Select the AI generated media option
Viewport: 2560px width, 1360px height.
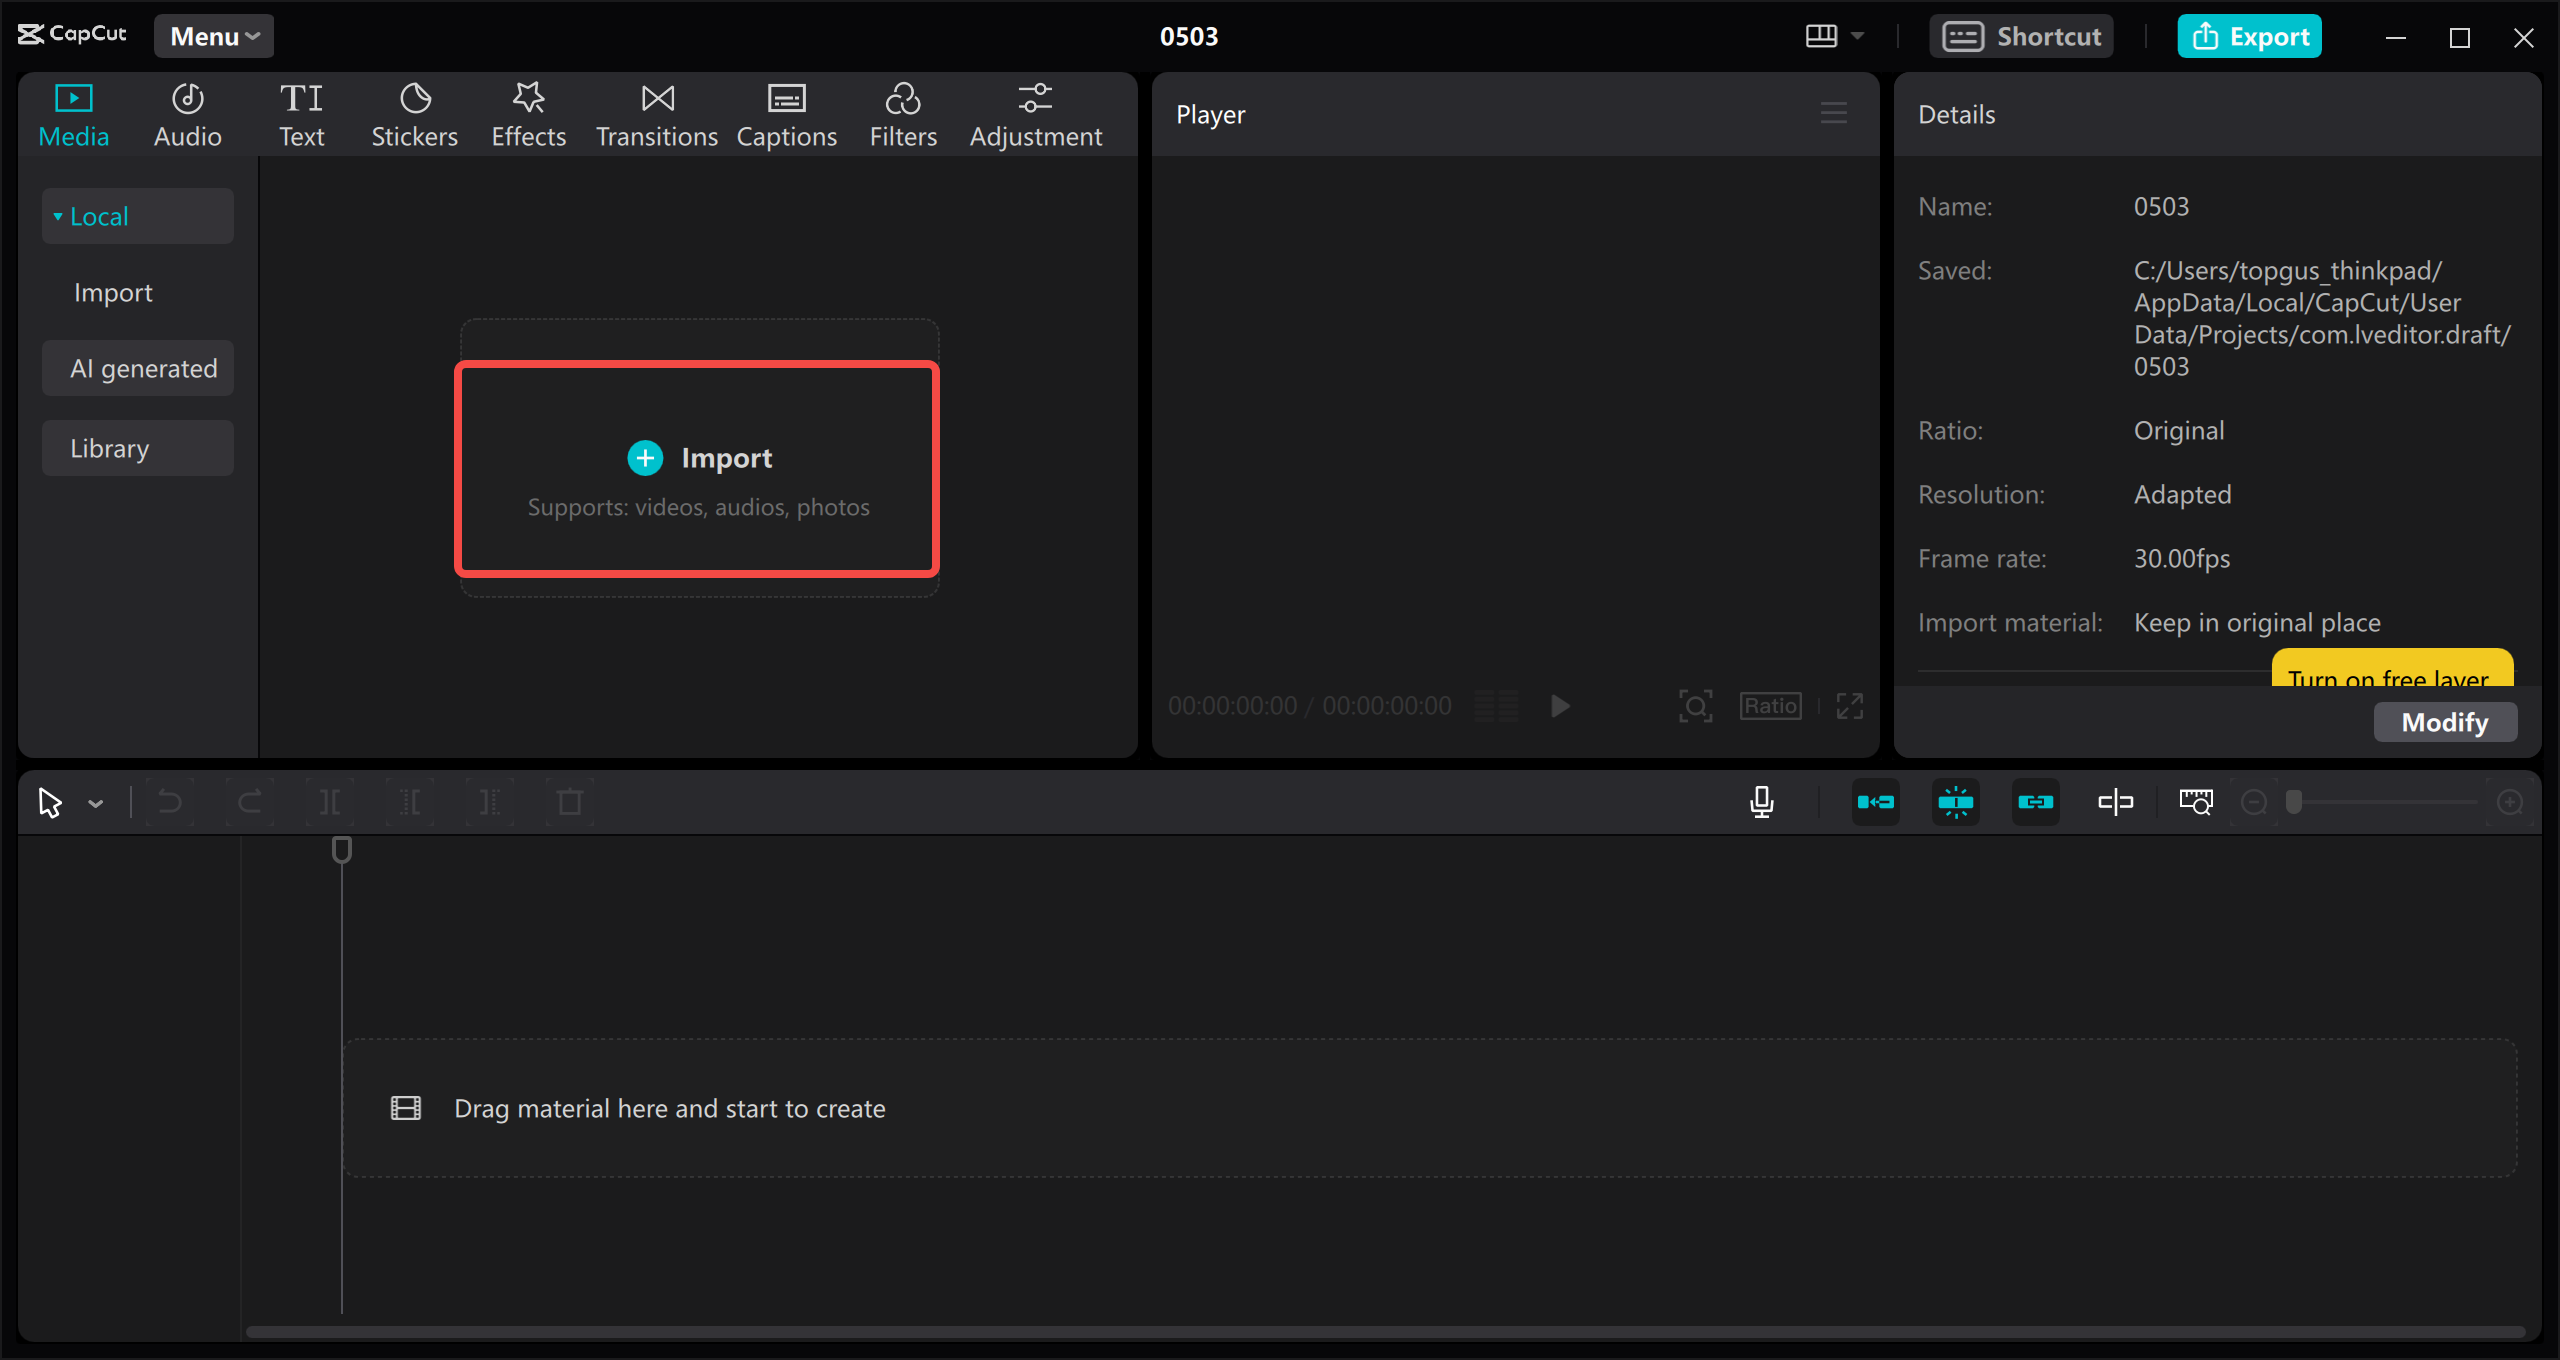[x=144, y=368]
